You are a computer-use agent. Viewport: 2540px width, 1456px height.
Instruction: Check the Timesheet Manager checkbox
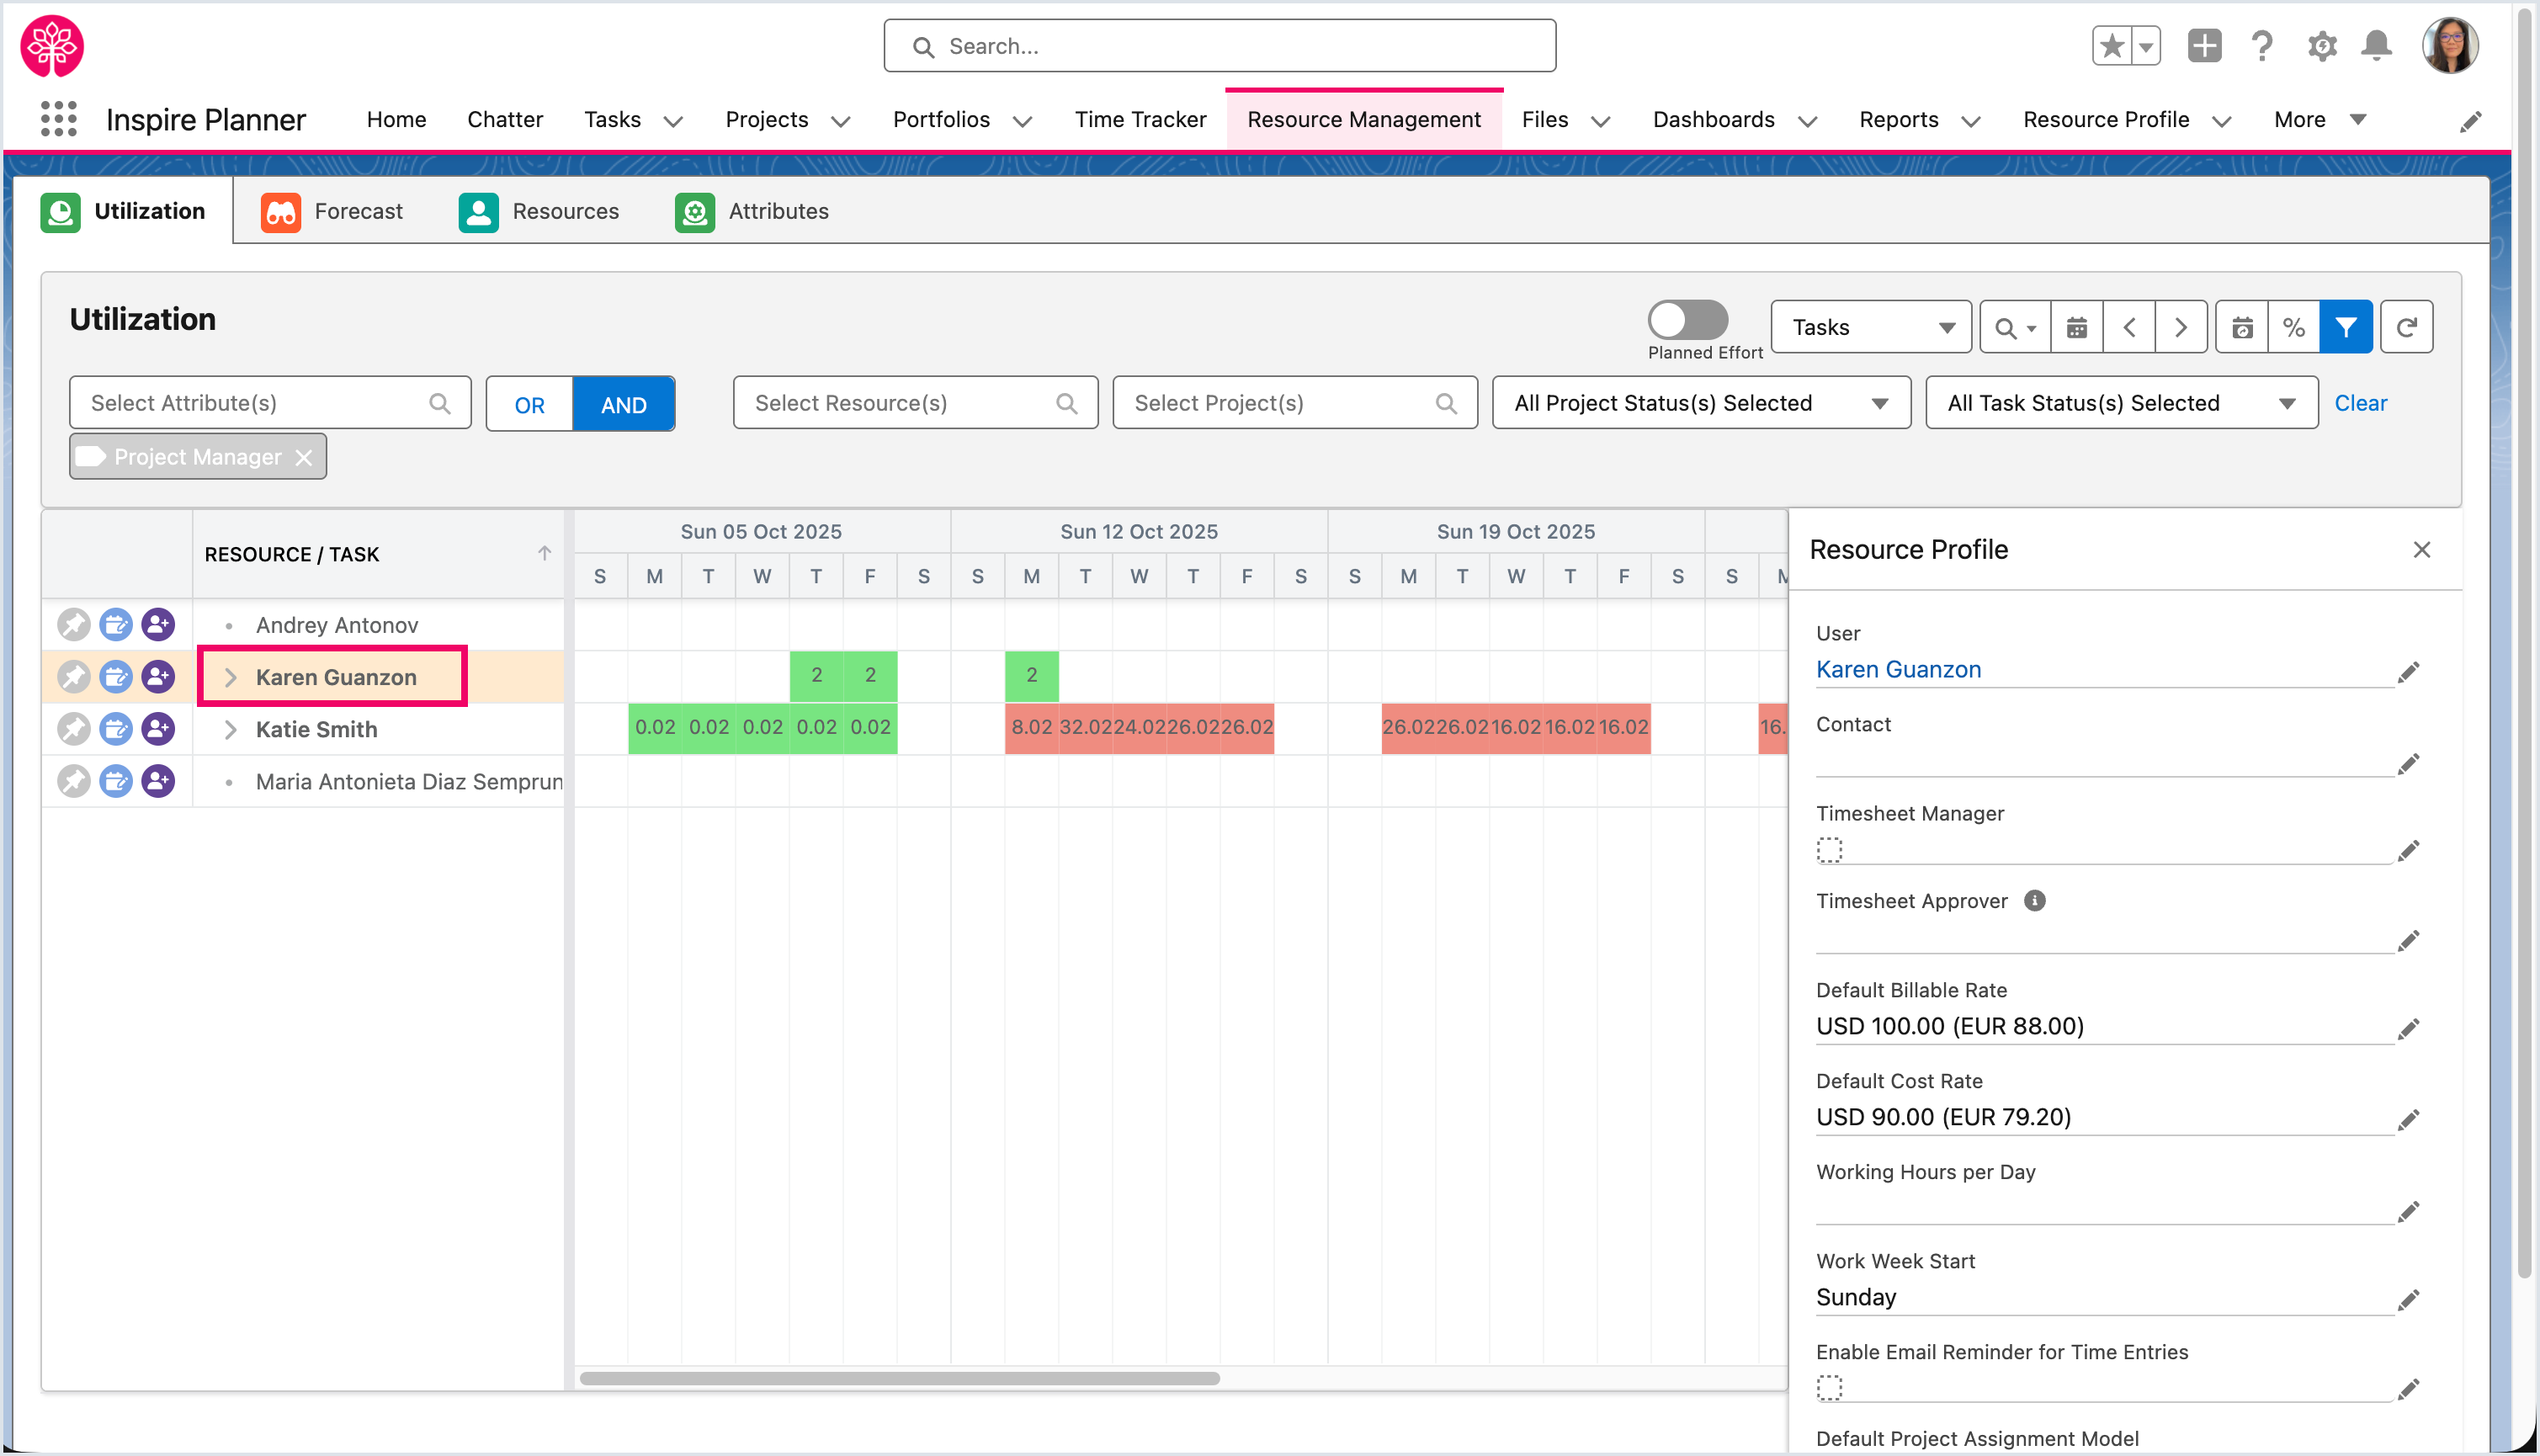[x=1829, y=850]
